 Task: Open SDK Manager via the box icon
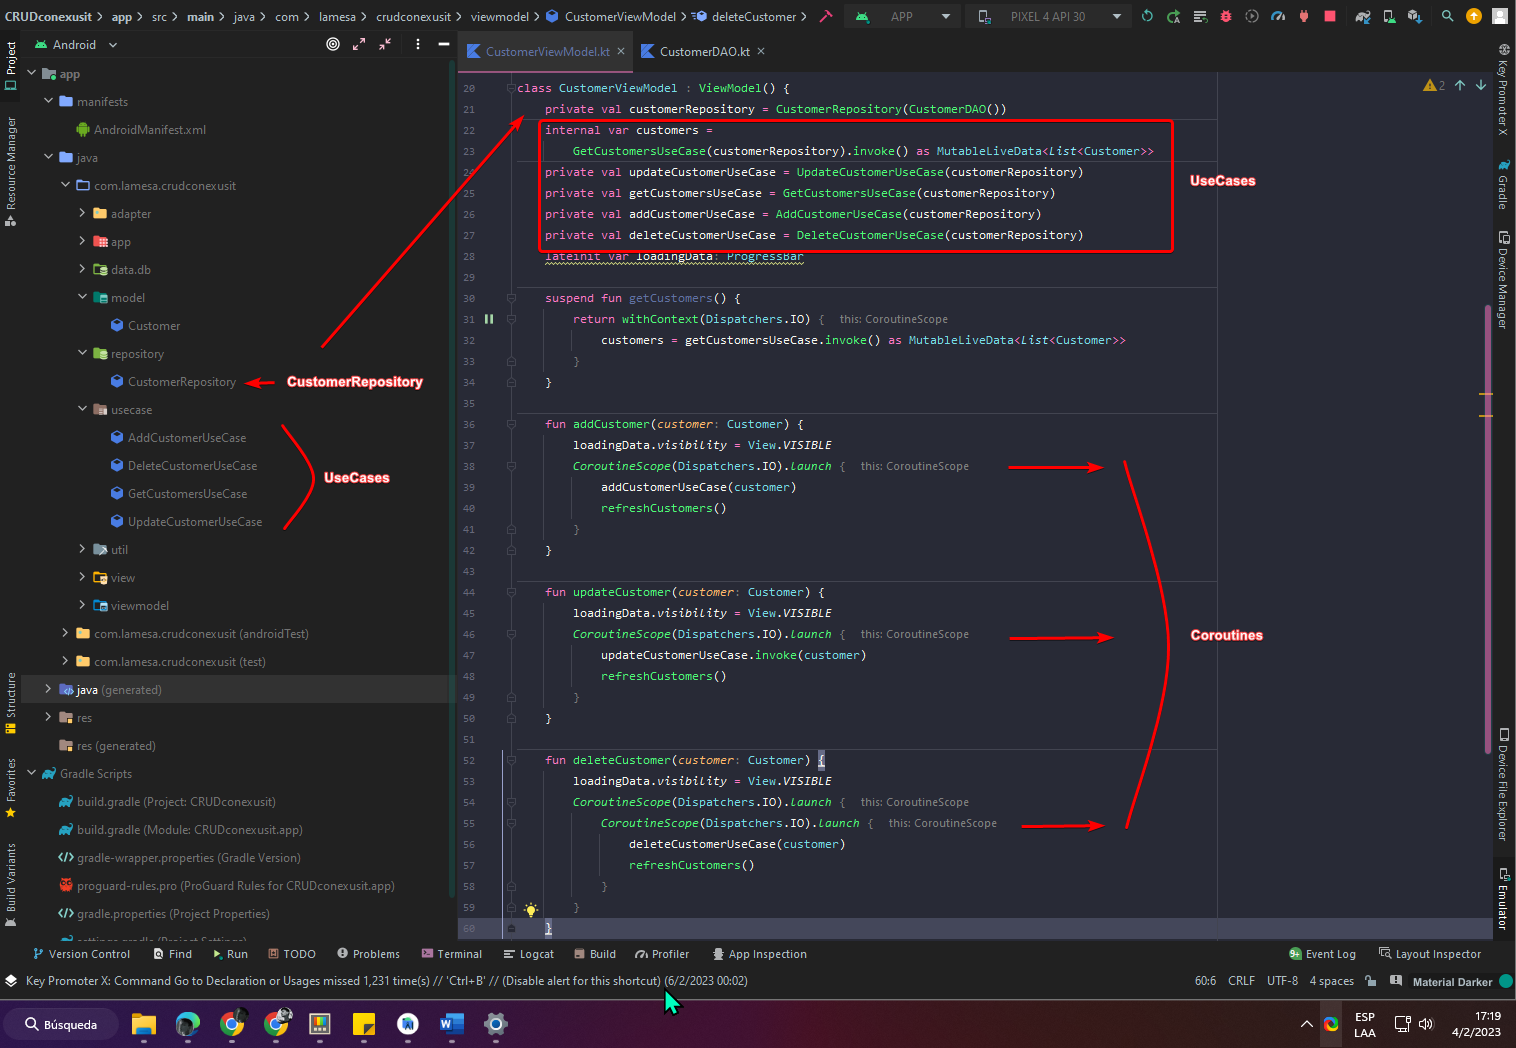pos(1413,16)
